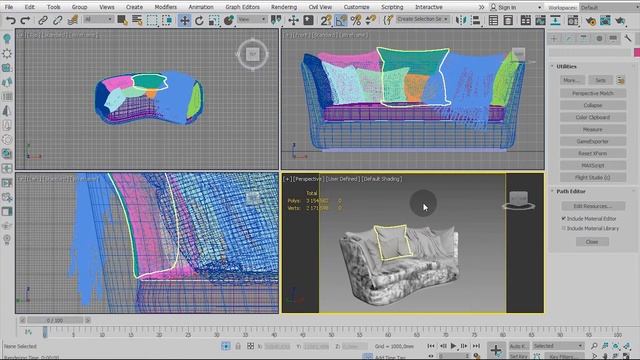The height and width of the screenshot is (360, 640).
Task: Activate the Select and Link tool
Action: point(43,20)
